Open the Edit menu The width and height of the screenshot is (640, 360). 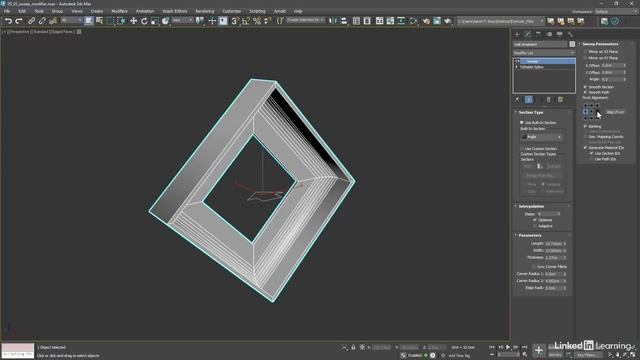(x=22, y=11)
